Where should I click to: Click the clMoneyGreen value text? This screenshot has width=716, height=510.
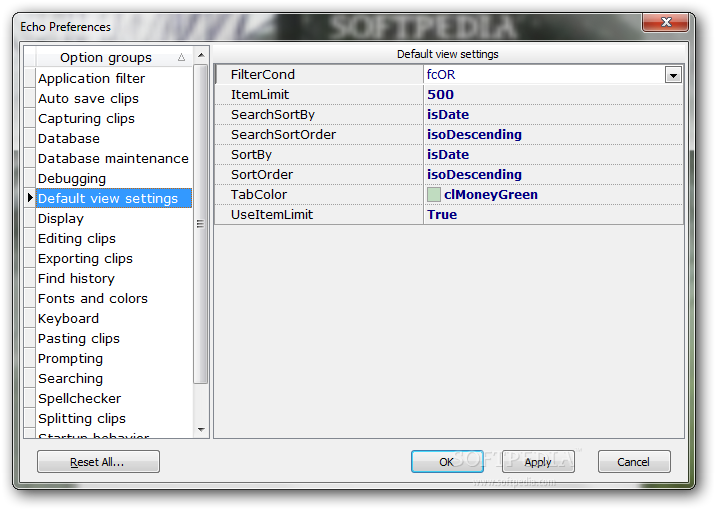490,195
